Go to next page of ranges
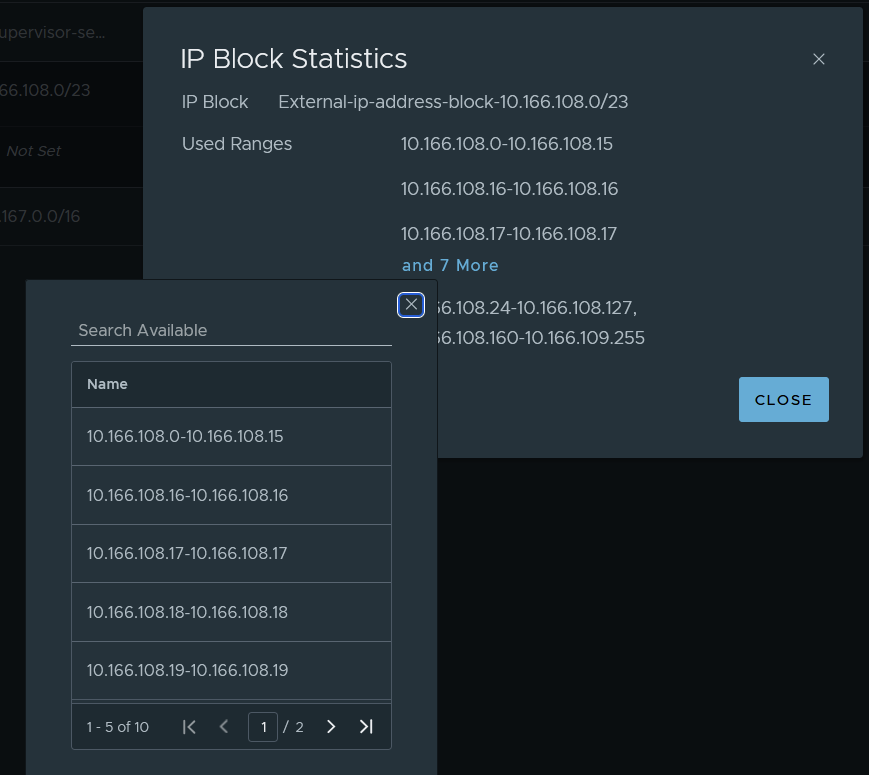This screenshot has width=869, height=775. (331, 727)
